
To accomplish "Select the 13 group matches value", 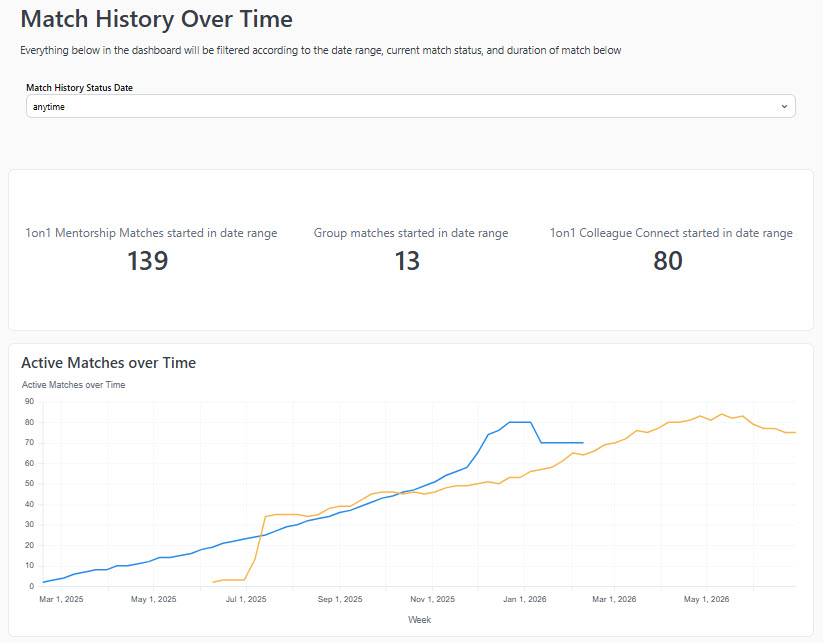I will point(407,261).
